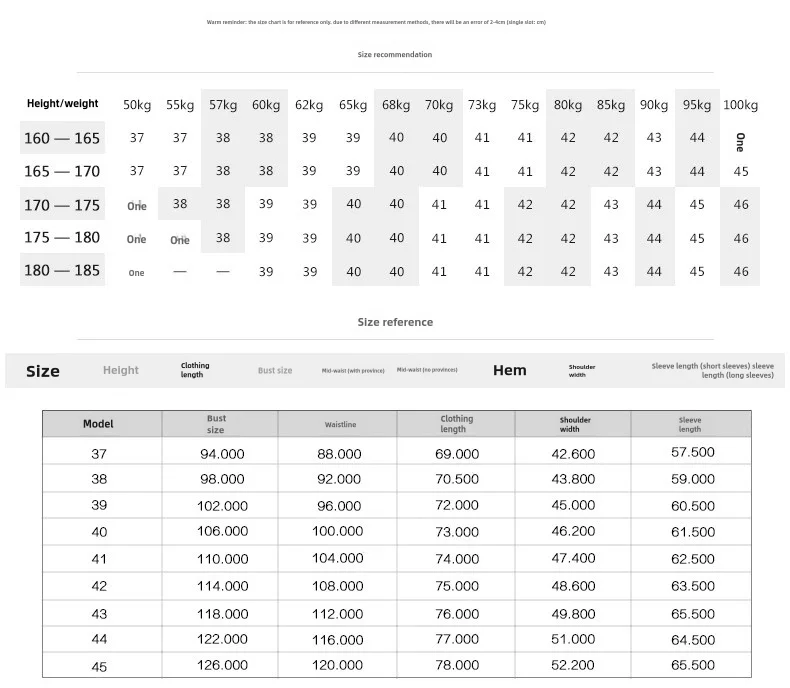Select the 65kg column header
790x688 pixels.
353,105
